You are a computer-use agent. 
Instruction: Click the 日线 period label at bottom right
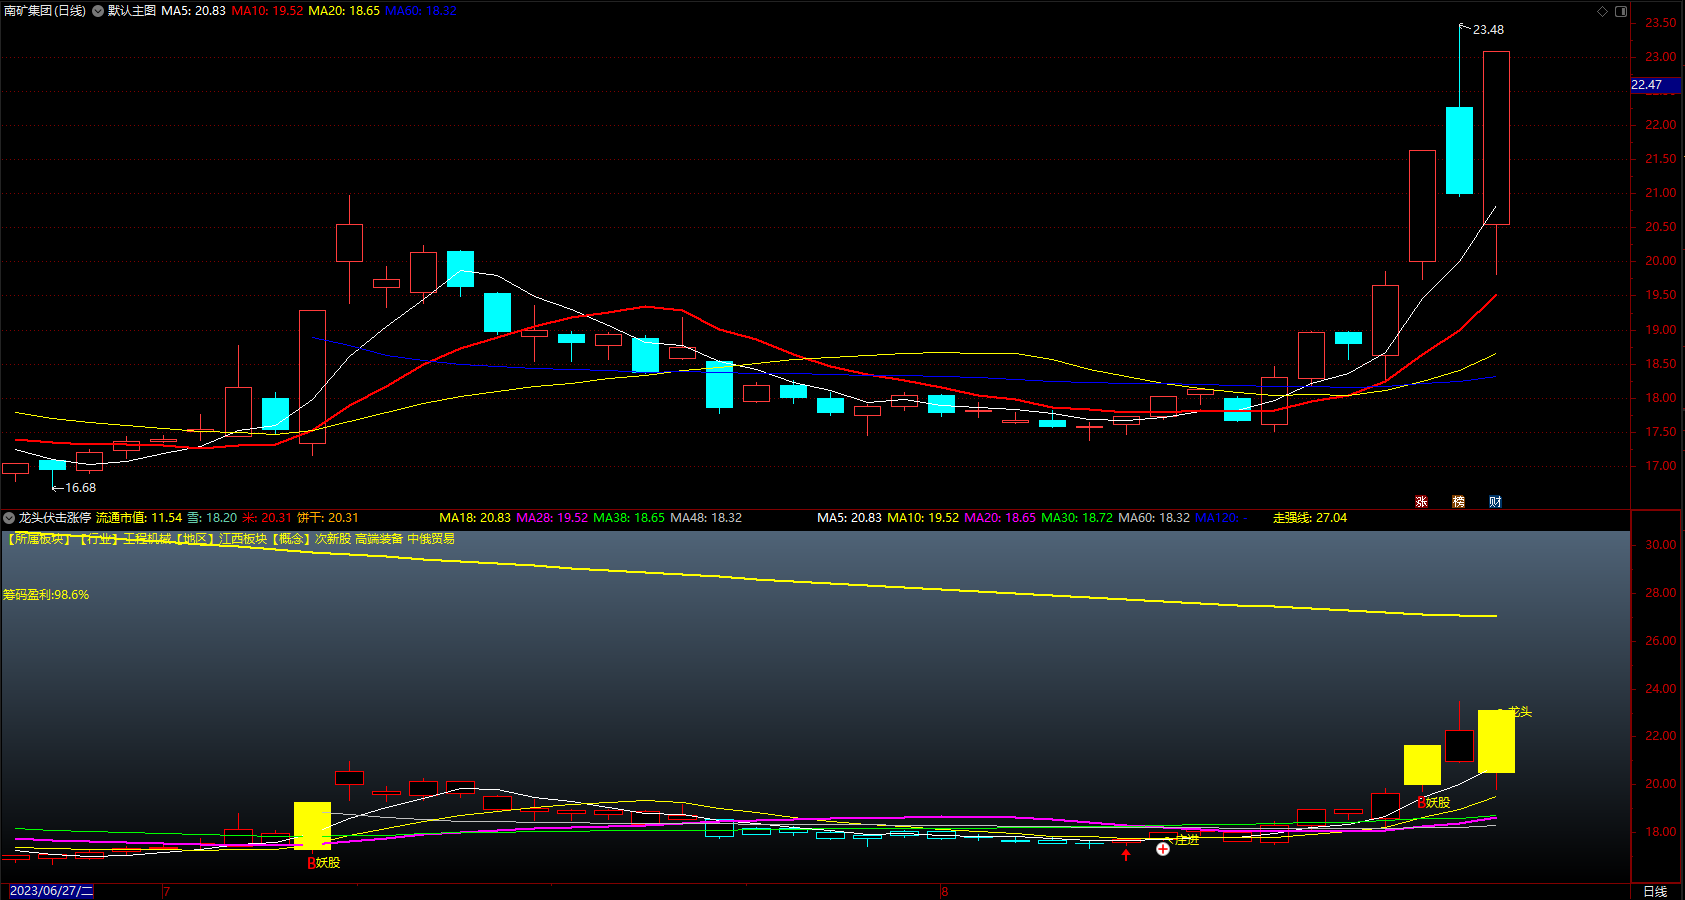coord(1655,891)
